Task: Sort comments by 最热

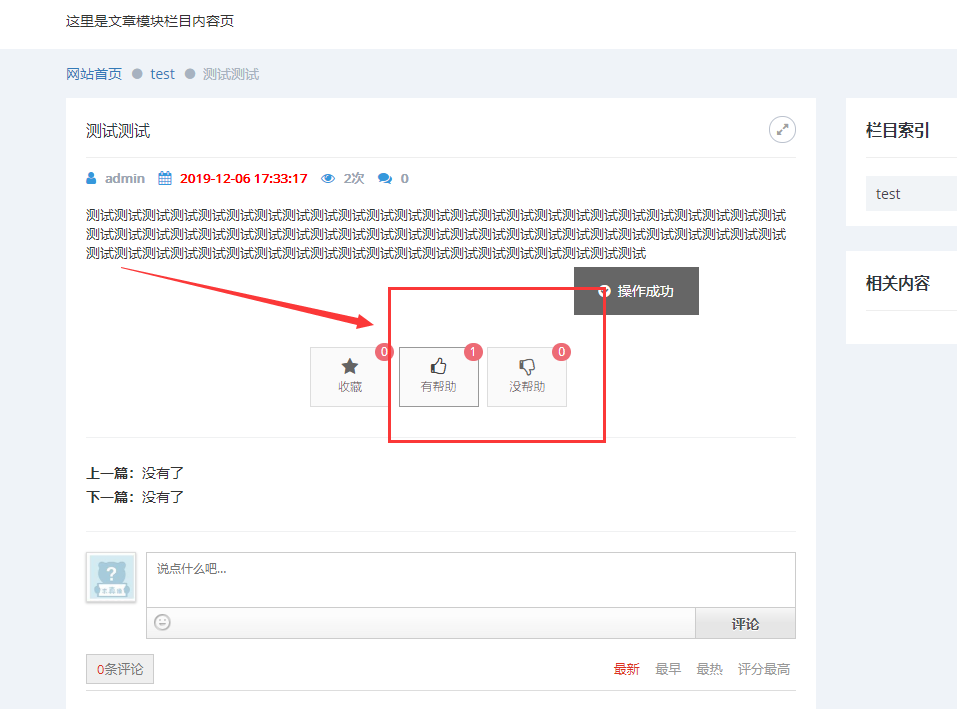Action: click(x=709, y=669)
